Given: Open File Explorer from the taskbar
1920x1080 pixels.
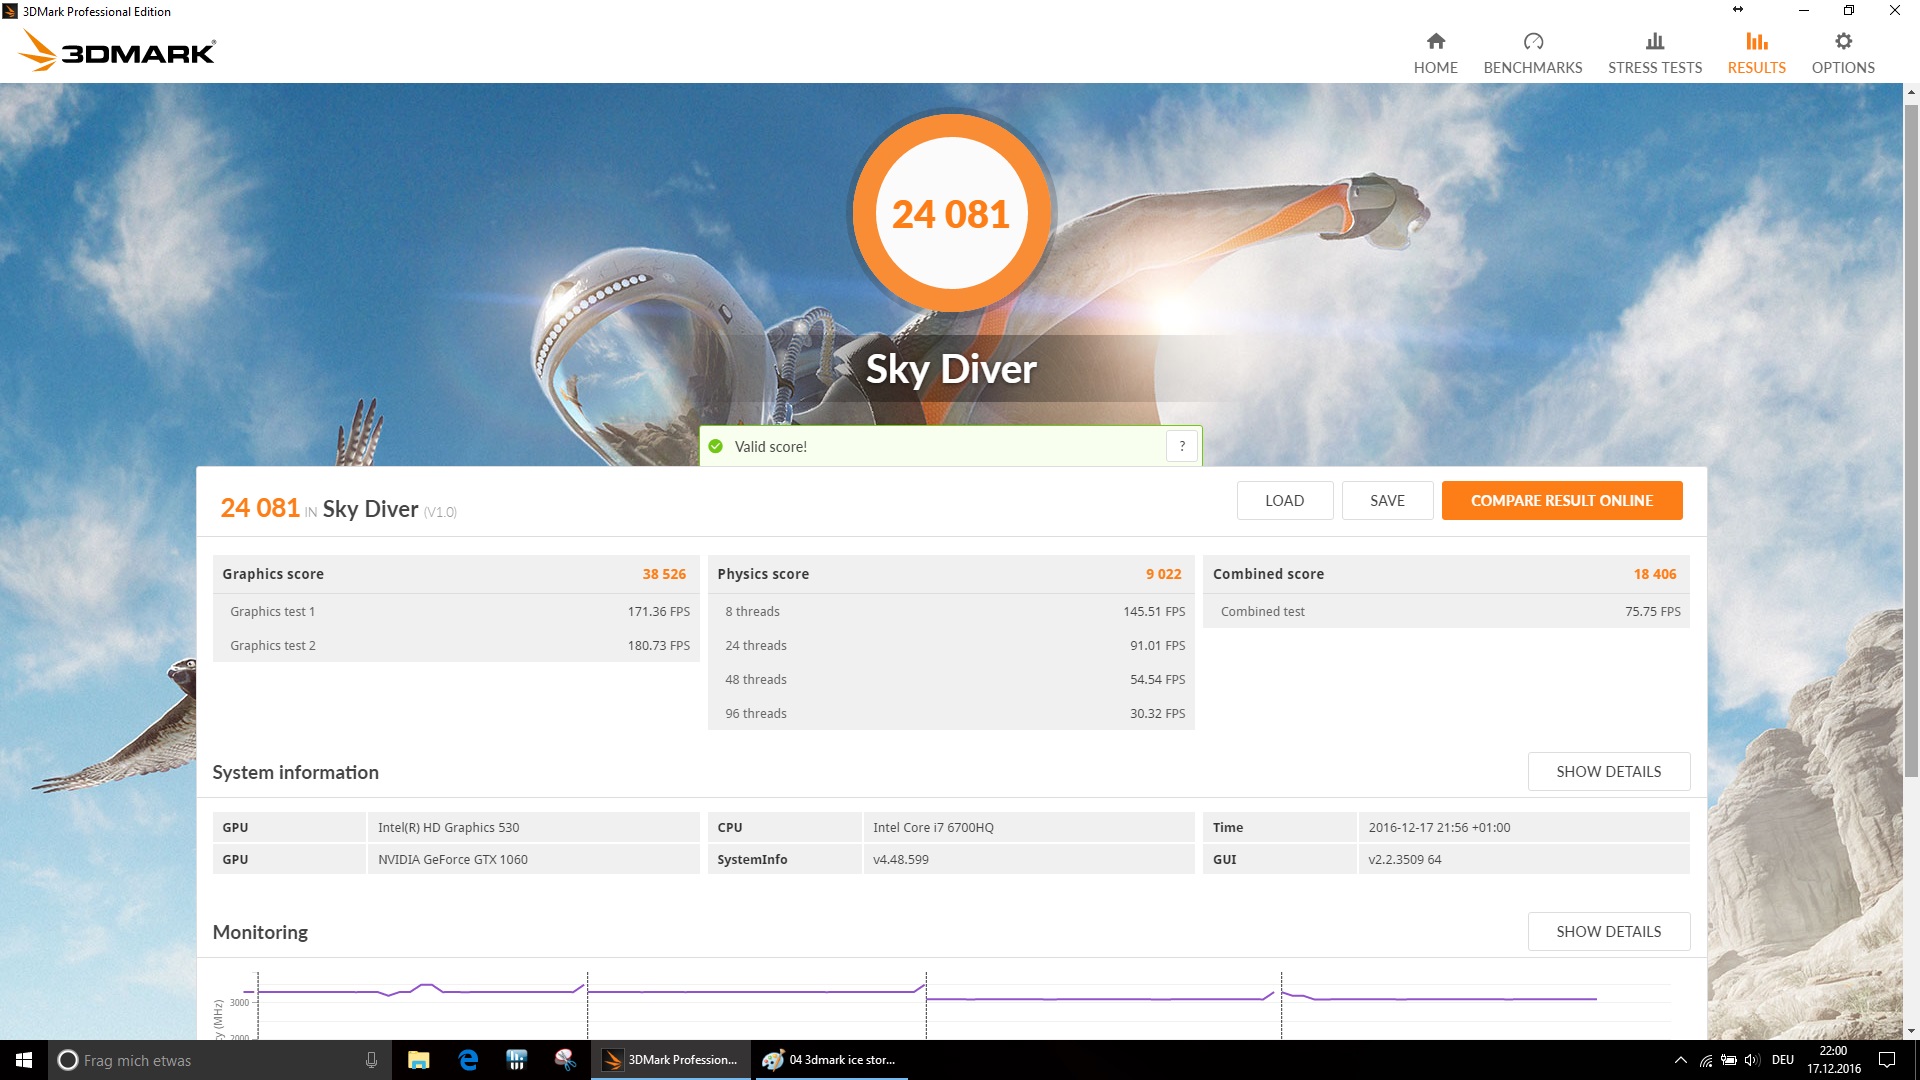Looking at the screenshot, I should [419, 1060].
